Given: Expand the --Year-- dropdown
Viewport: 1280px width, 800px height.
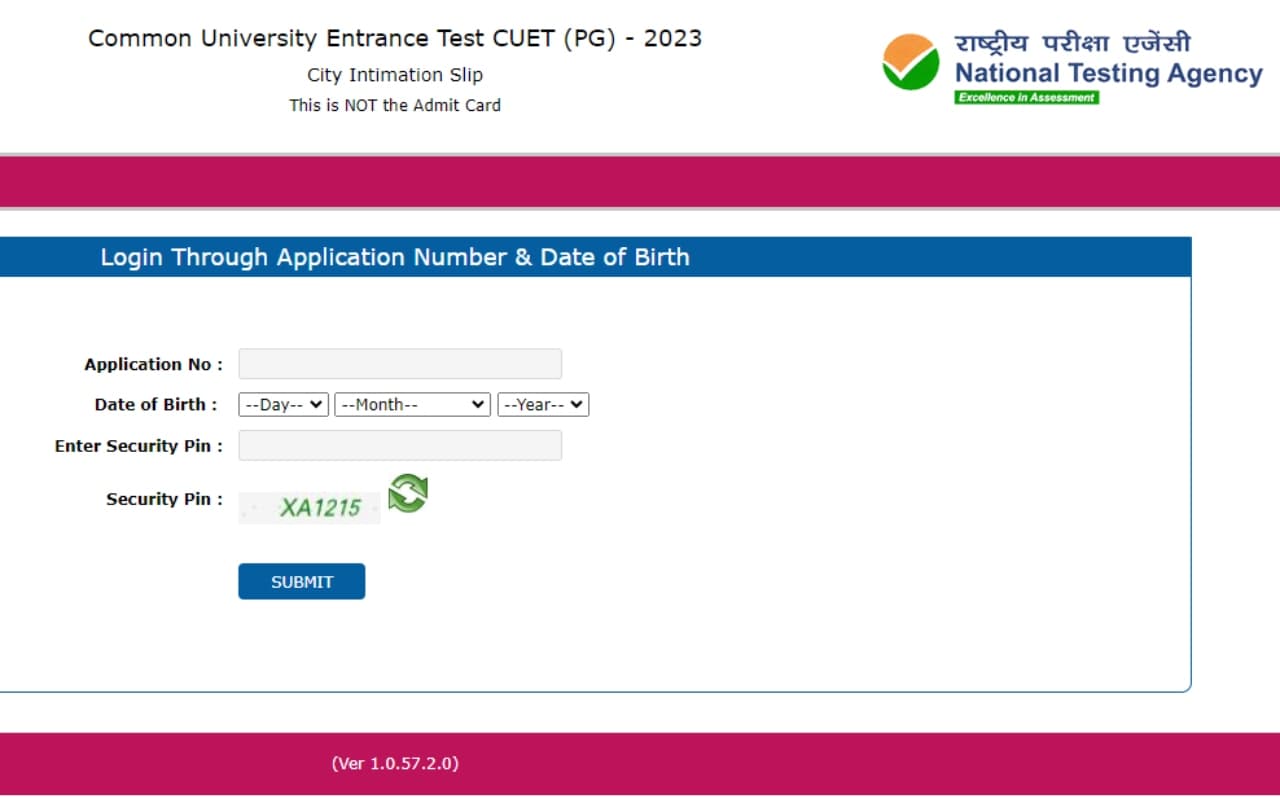Looking at the screenshot, I should pos(543,404).
